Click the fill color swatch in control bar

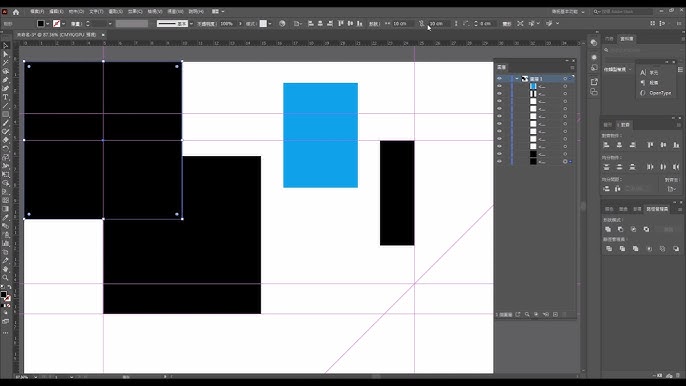pos(41,24)
